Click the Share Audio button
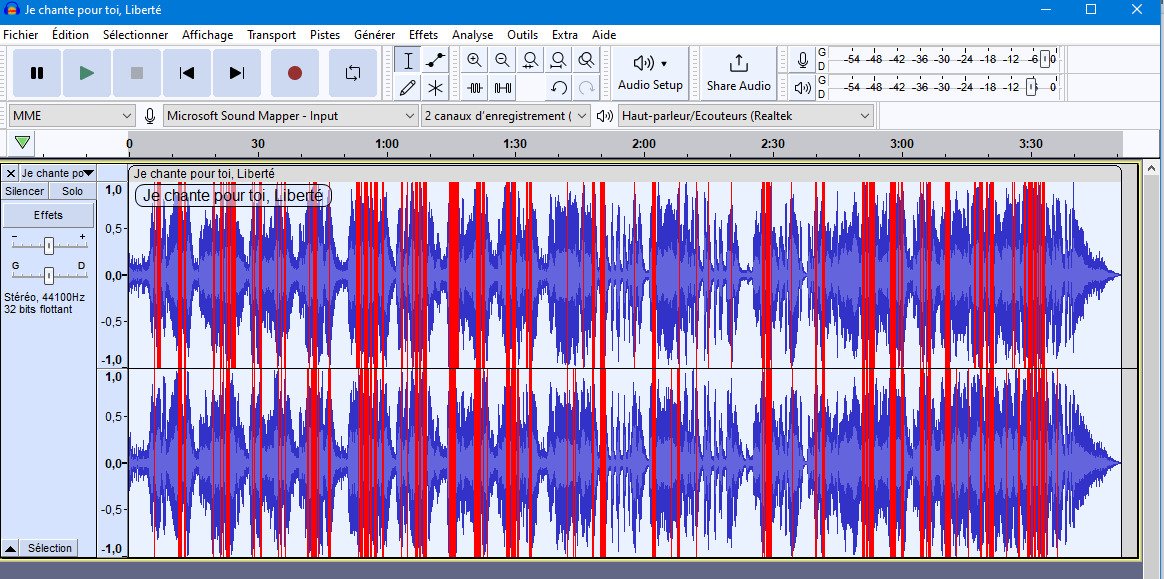This screenshot has height=579, width=1164. (x=738, y=73)
